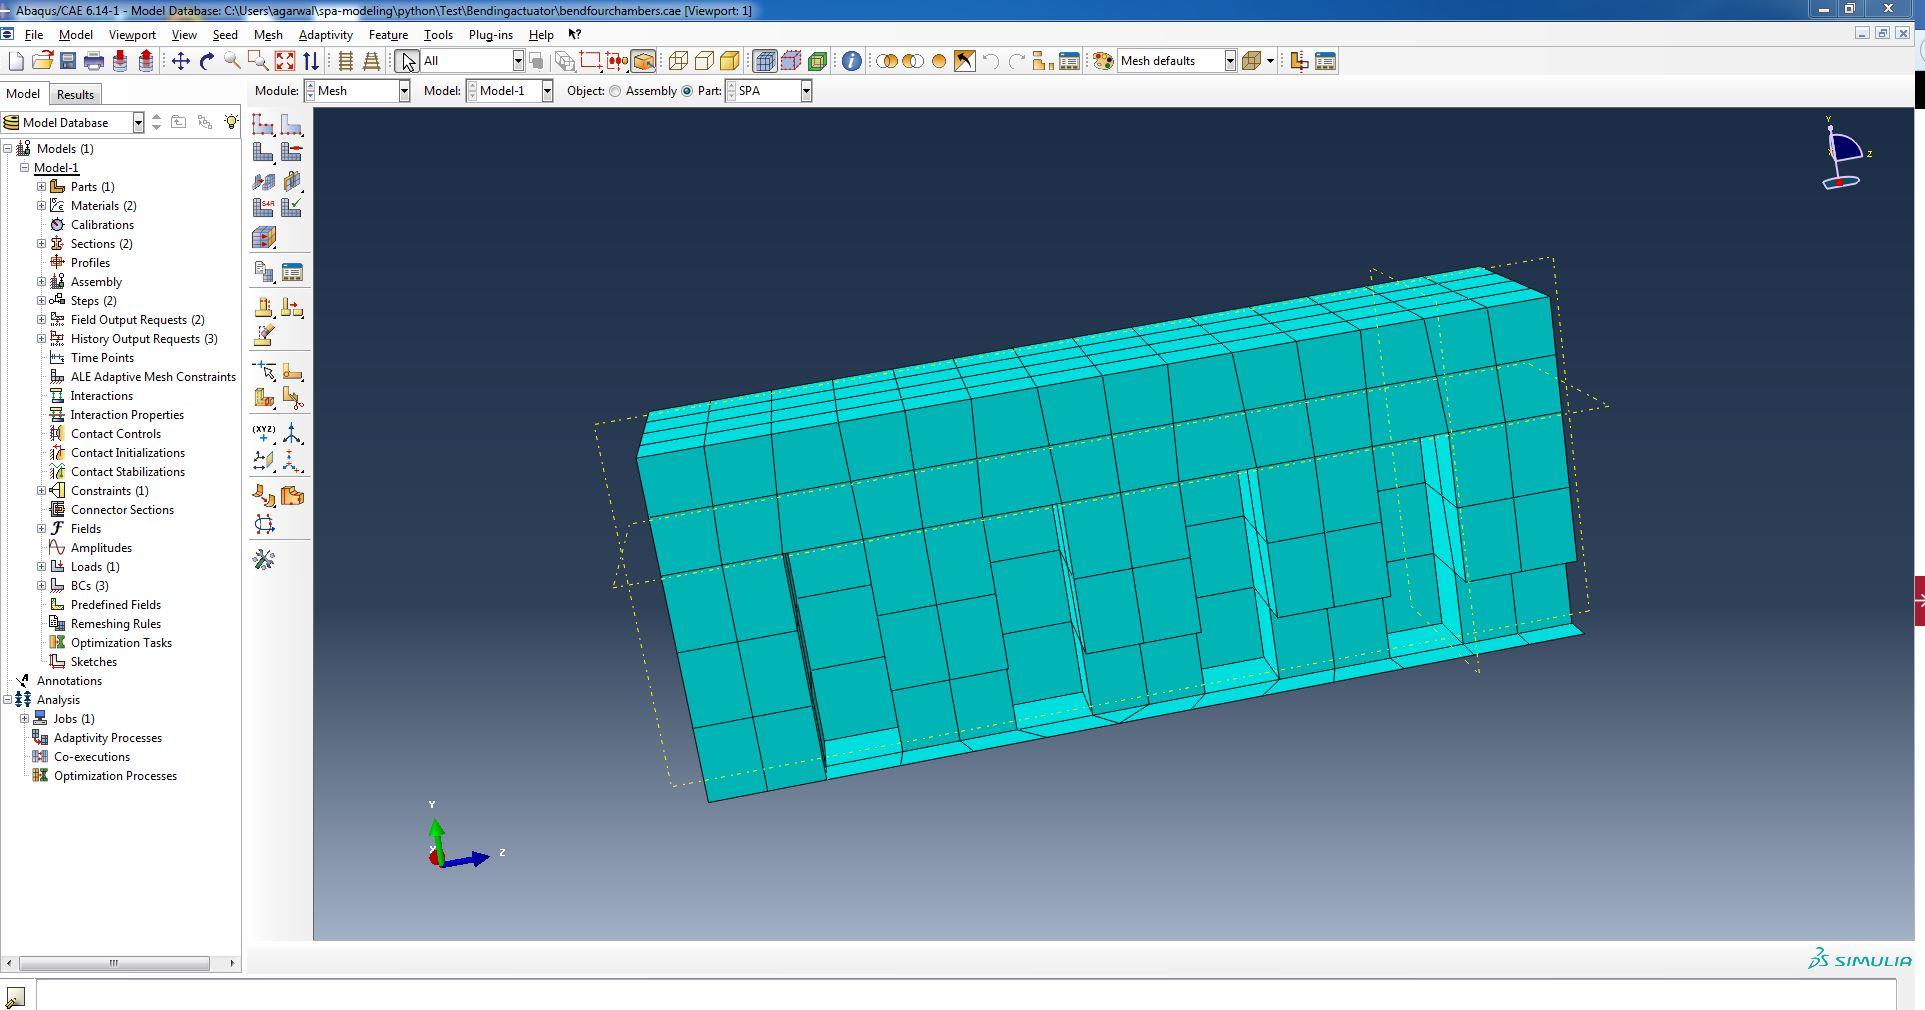Toggle shaded render style
The image size is (1925, 1010).
click(730, 61)
